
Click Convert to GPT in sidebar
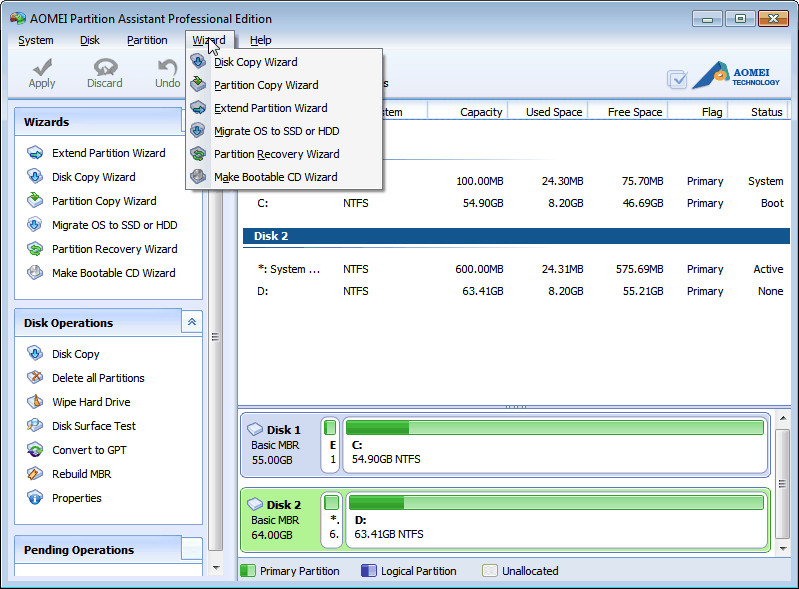pos(89,450)
